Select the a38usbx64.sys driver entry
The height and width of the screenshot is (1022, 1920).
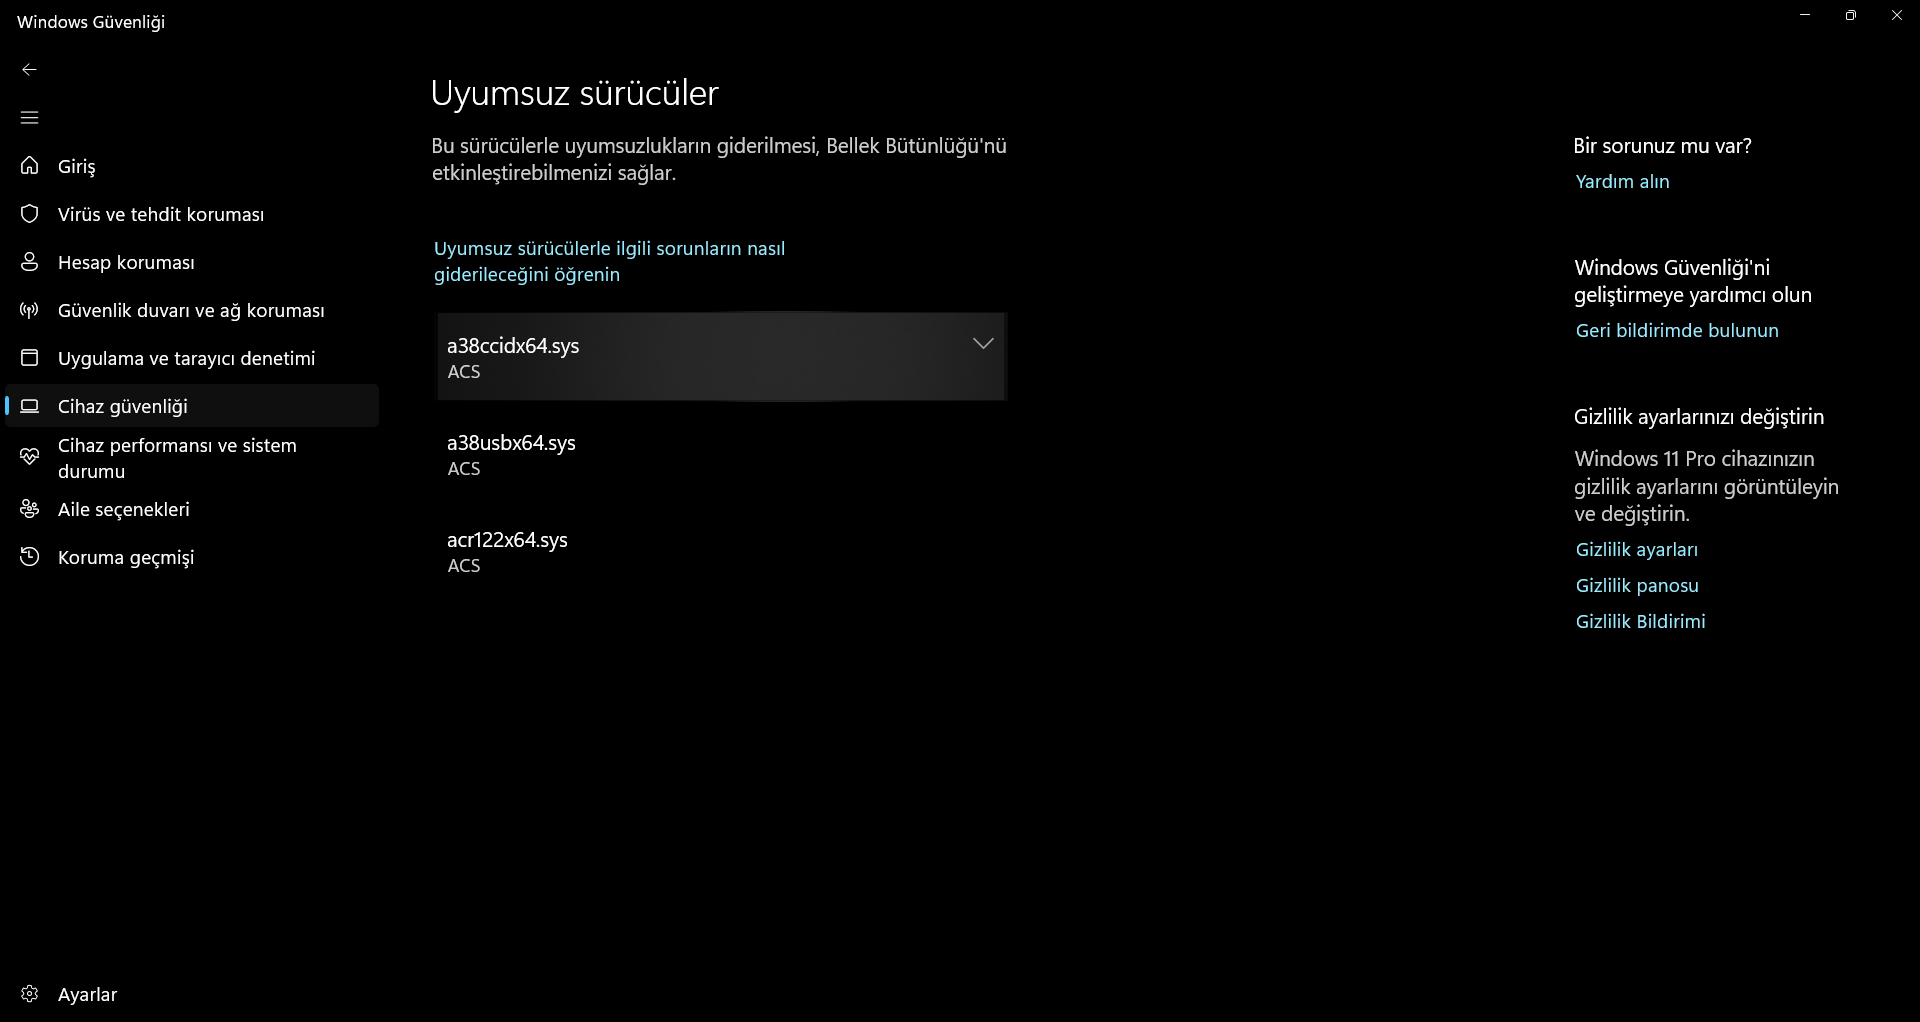coord(721,454)
